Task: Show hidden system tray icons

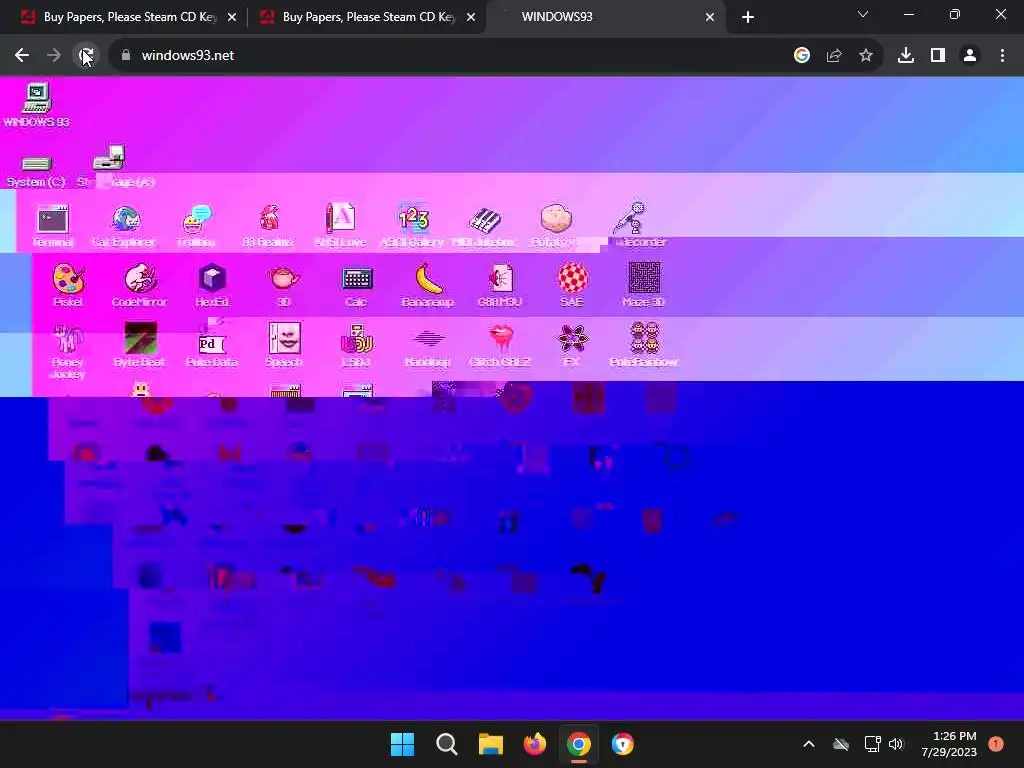Action: (808, 744)
